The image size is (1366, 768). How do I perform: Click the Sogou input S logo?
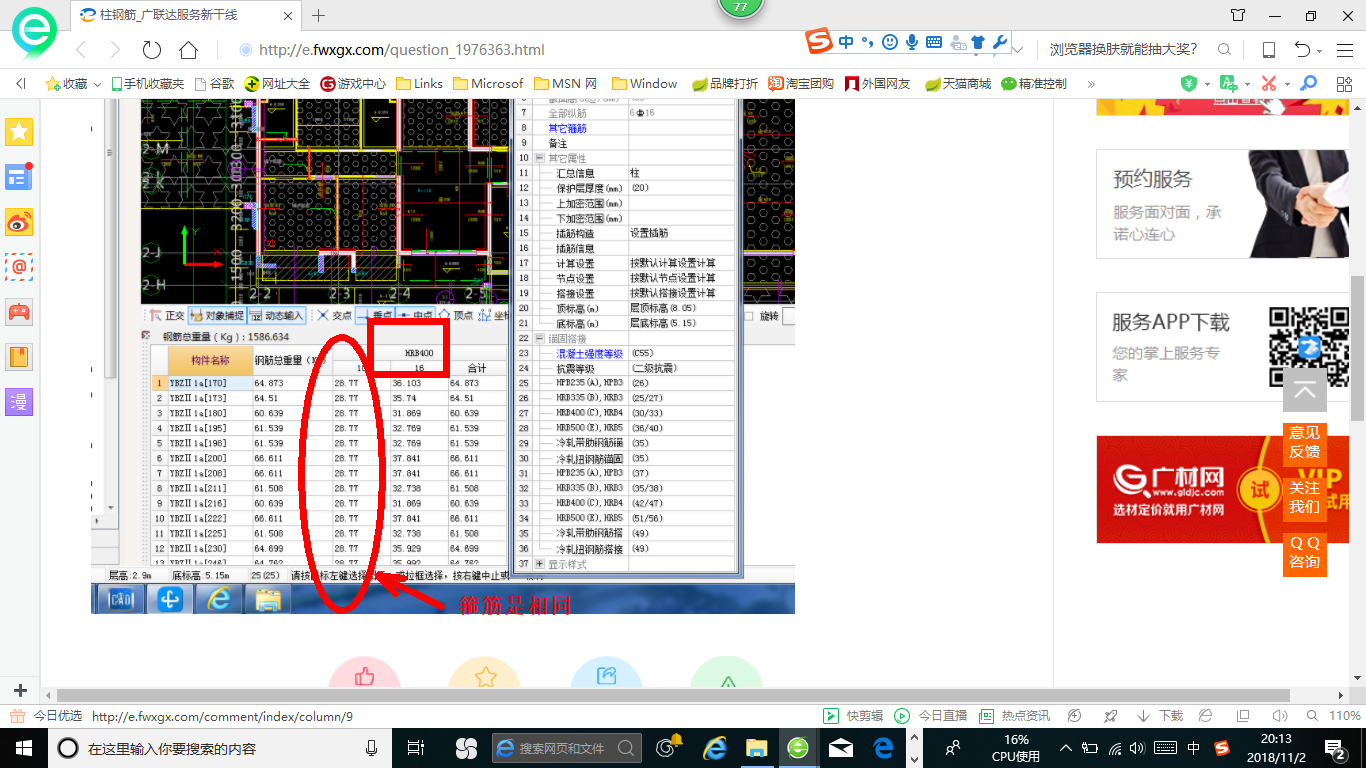(820, 42)
